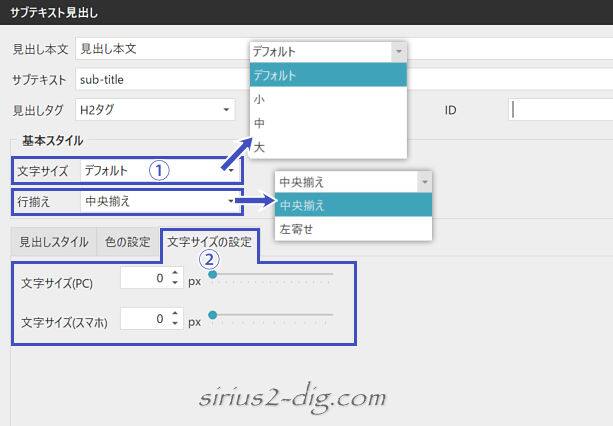Click the 文字サイズ(スマホ) slider handle
The image size is (613, 426).
click(212, 316)
